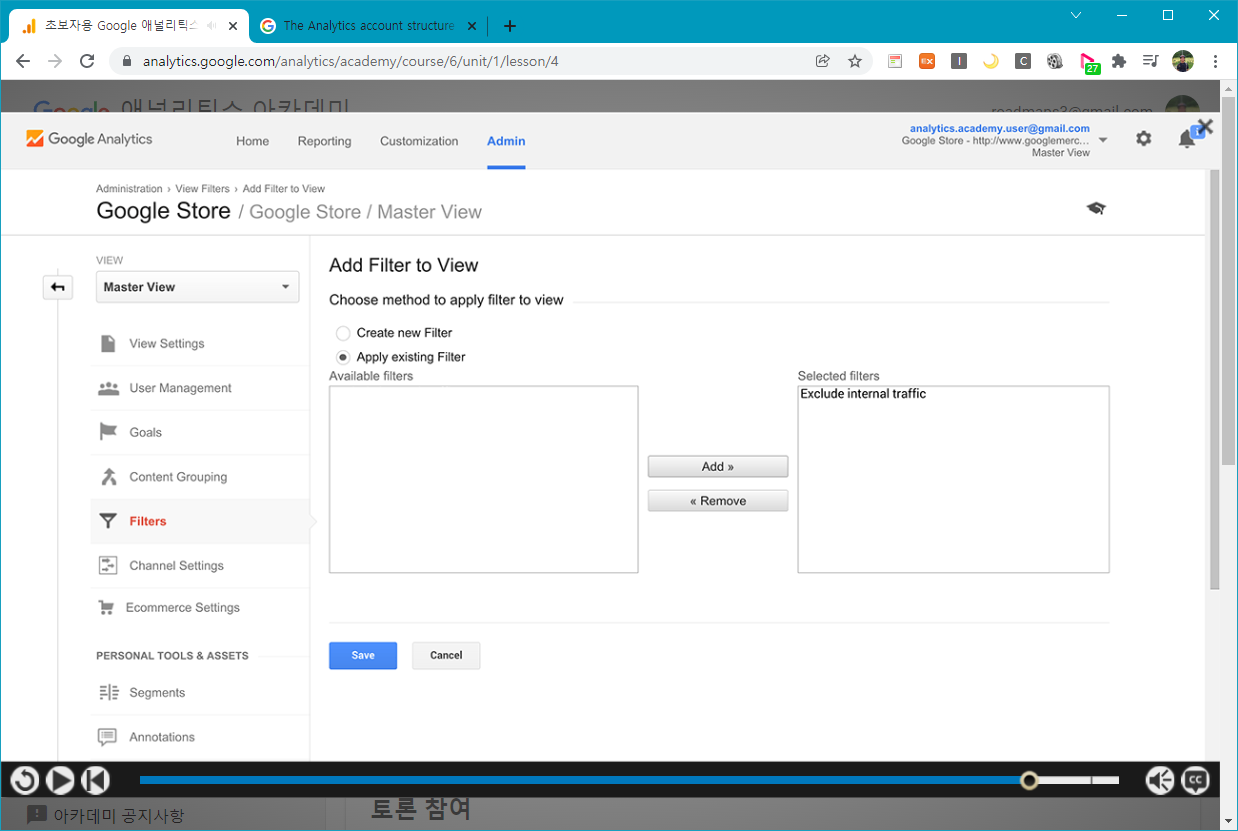Toggle closed captions with the CC icon

pos(1196,780)
